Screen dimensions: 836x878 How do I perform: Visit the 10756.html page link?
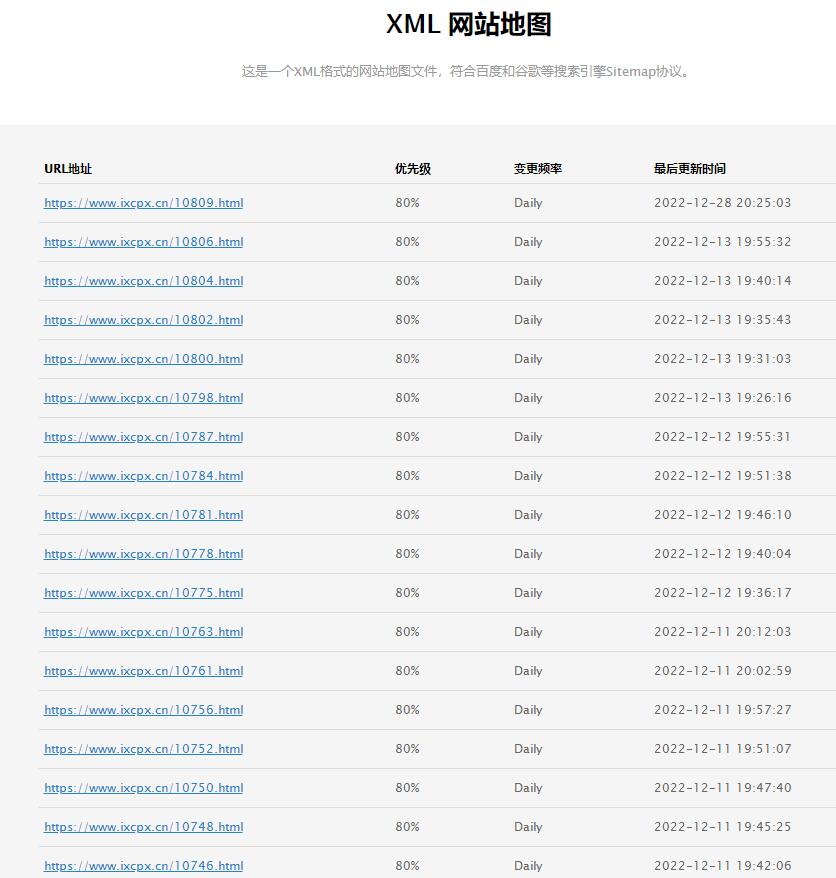pos(143,710)
